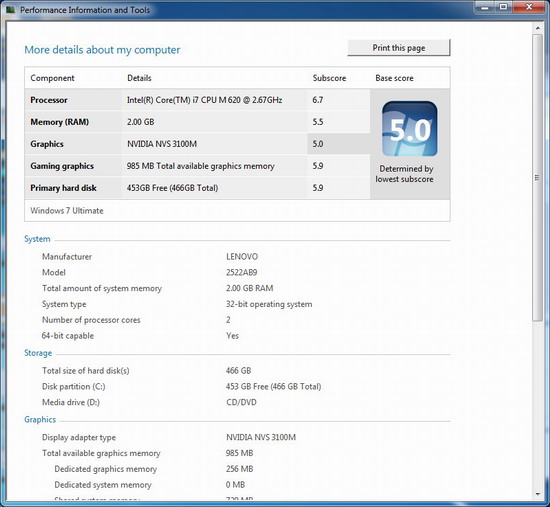Select the Primary hard disk row
Viewport: 550px width, 507px height.
[x=197, y=188]
